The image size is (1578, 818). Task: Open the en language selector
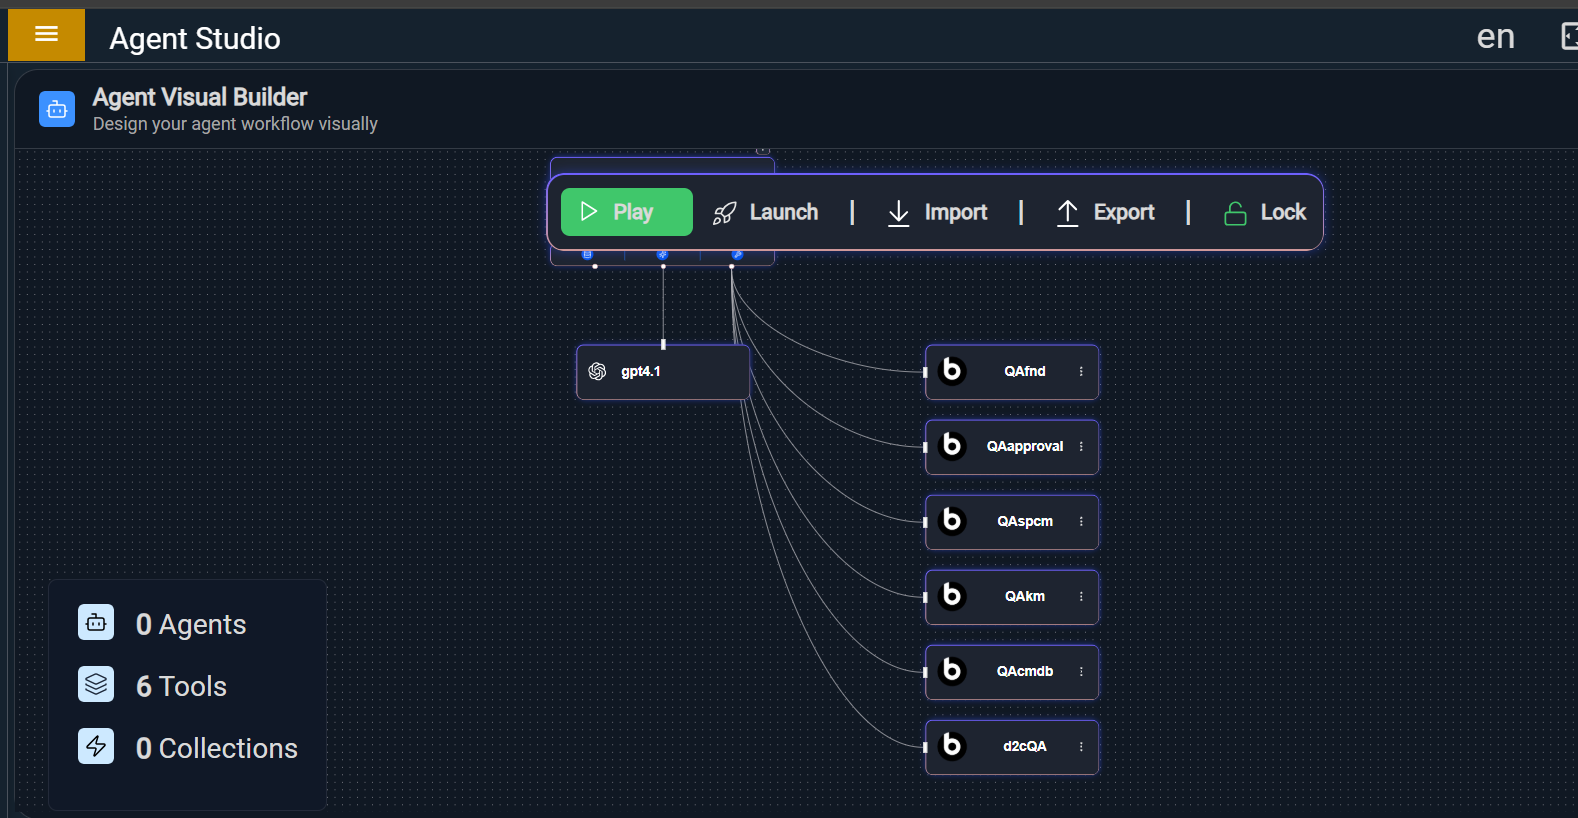pos(1495,37)
